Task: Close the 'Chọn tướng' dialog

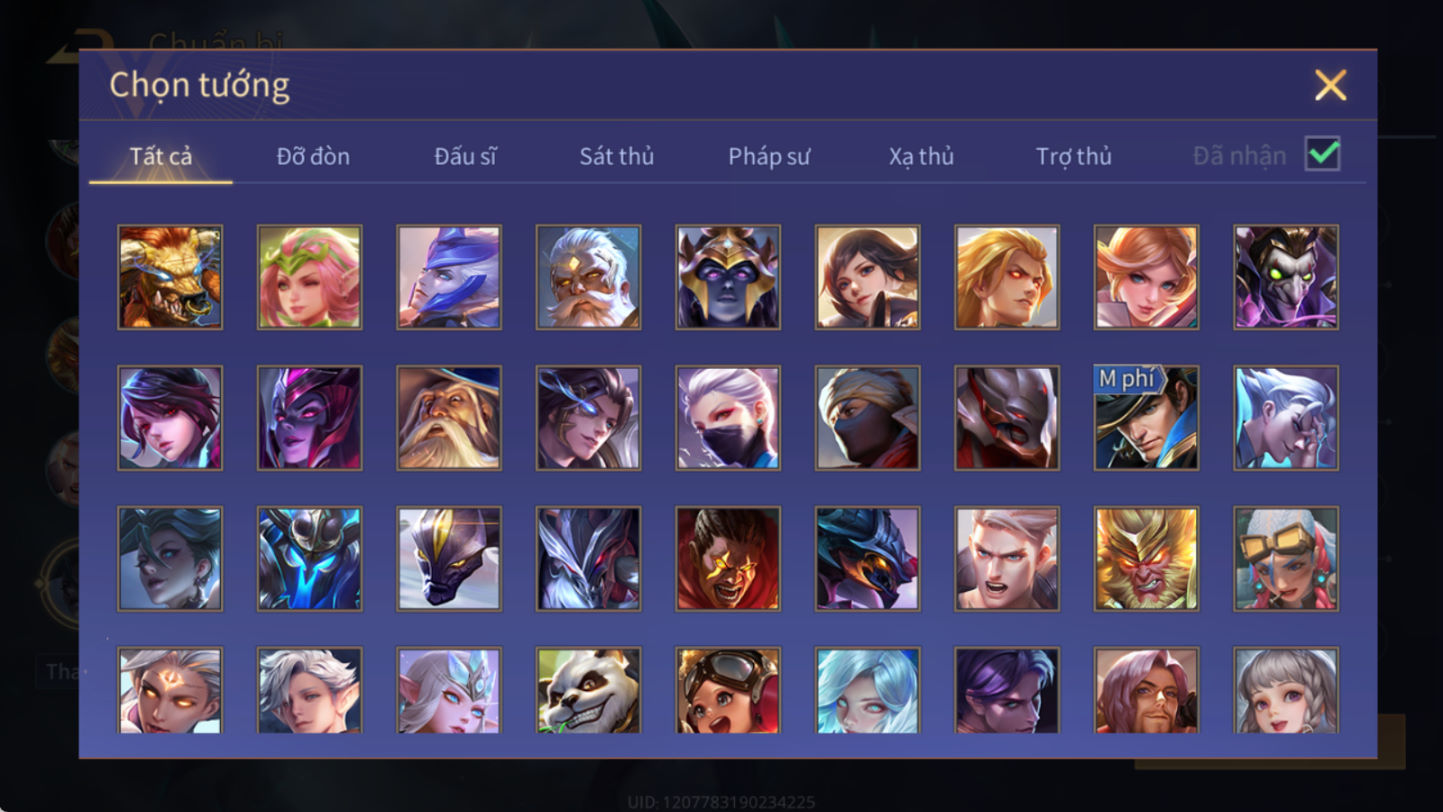Action: click(1330, 85)
